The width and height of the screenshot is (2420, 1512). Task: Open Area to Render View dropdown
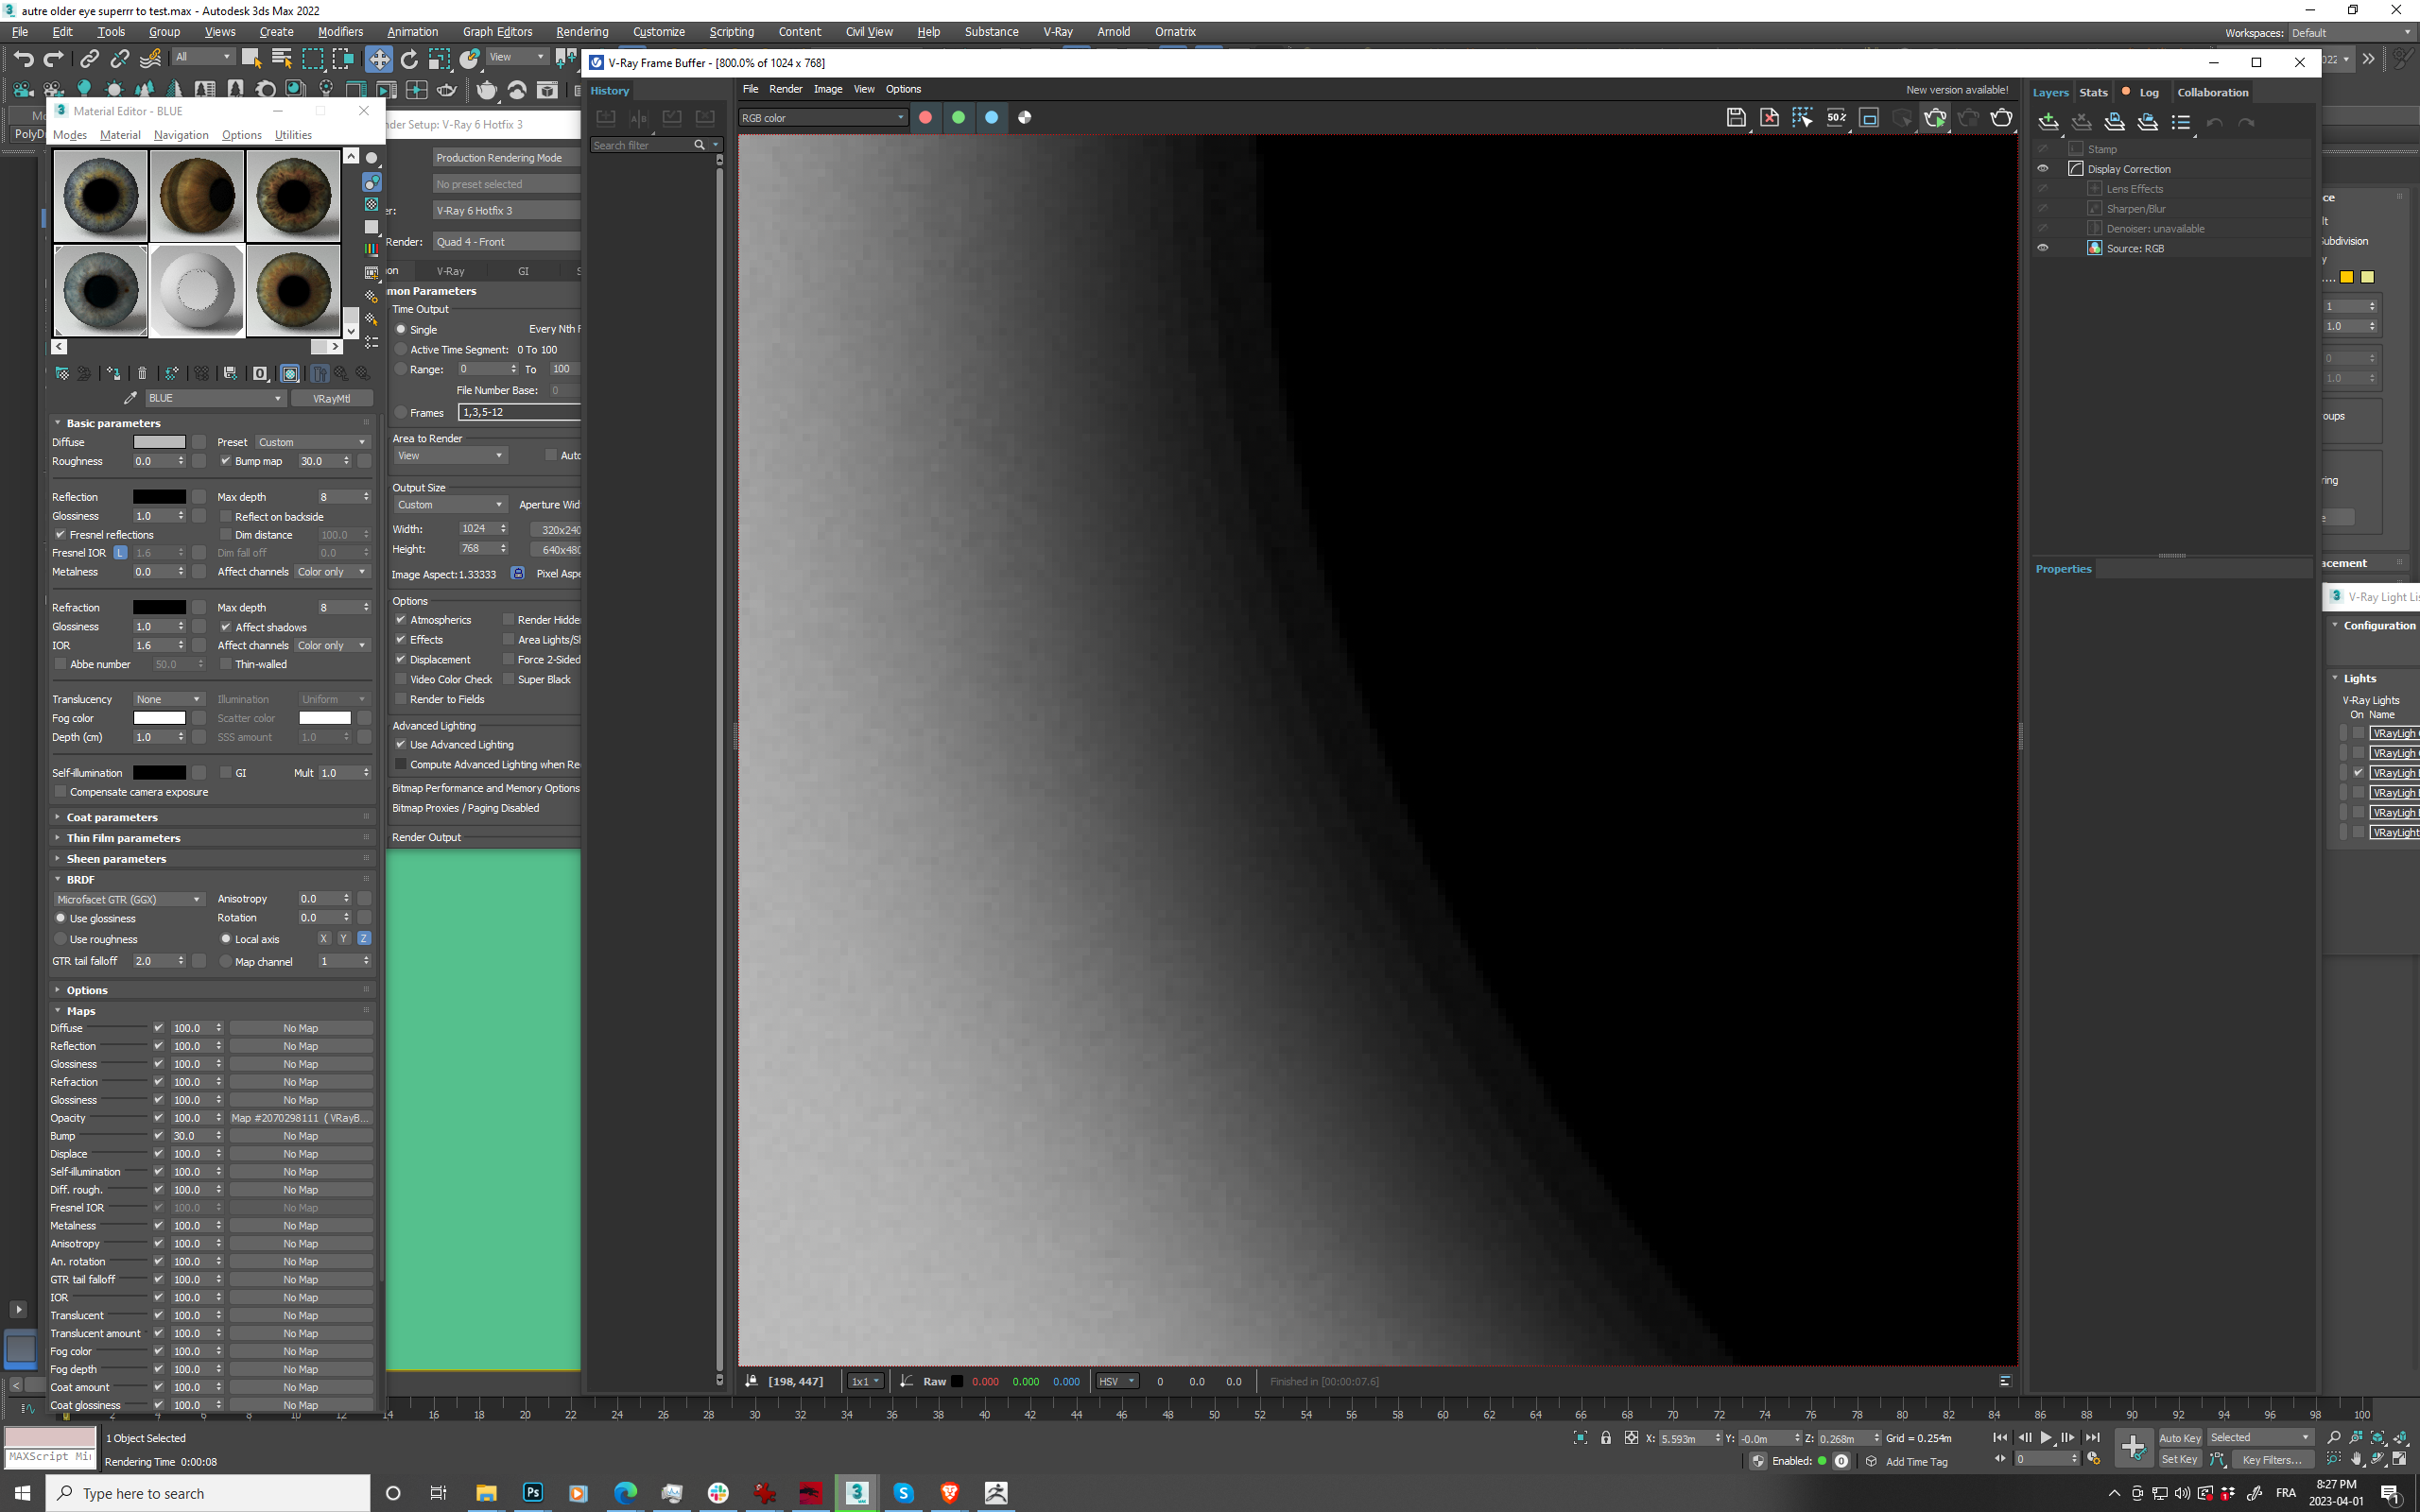(450, 456)
